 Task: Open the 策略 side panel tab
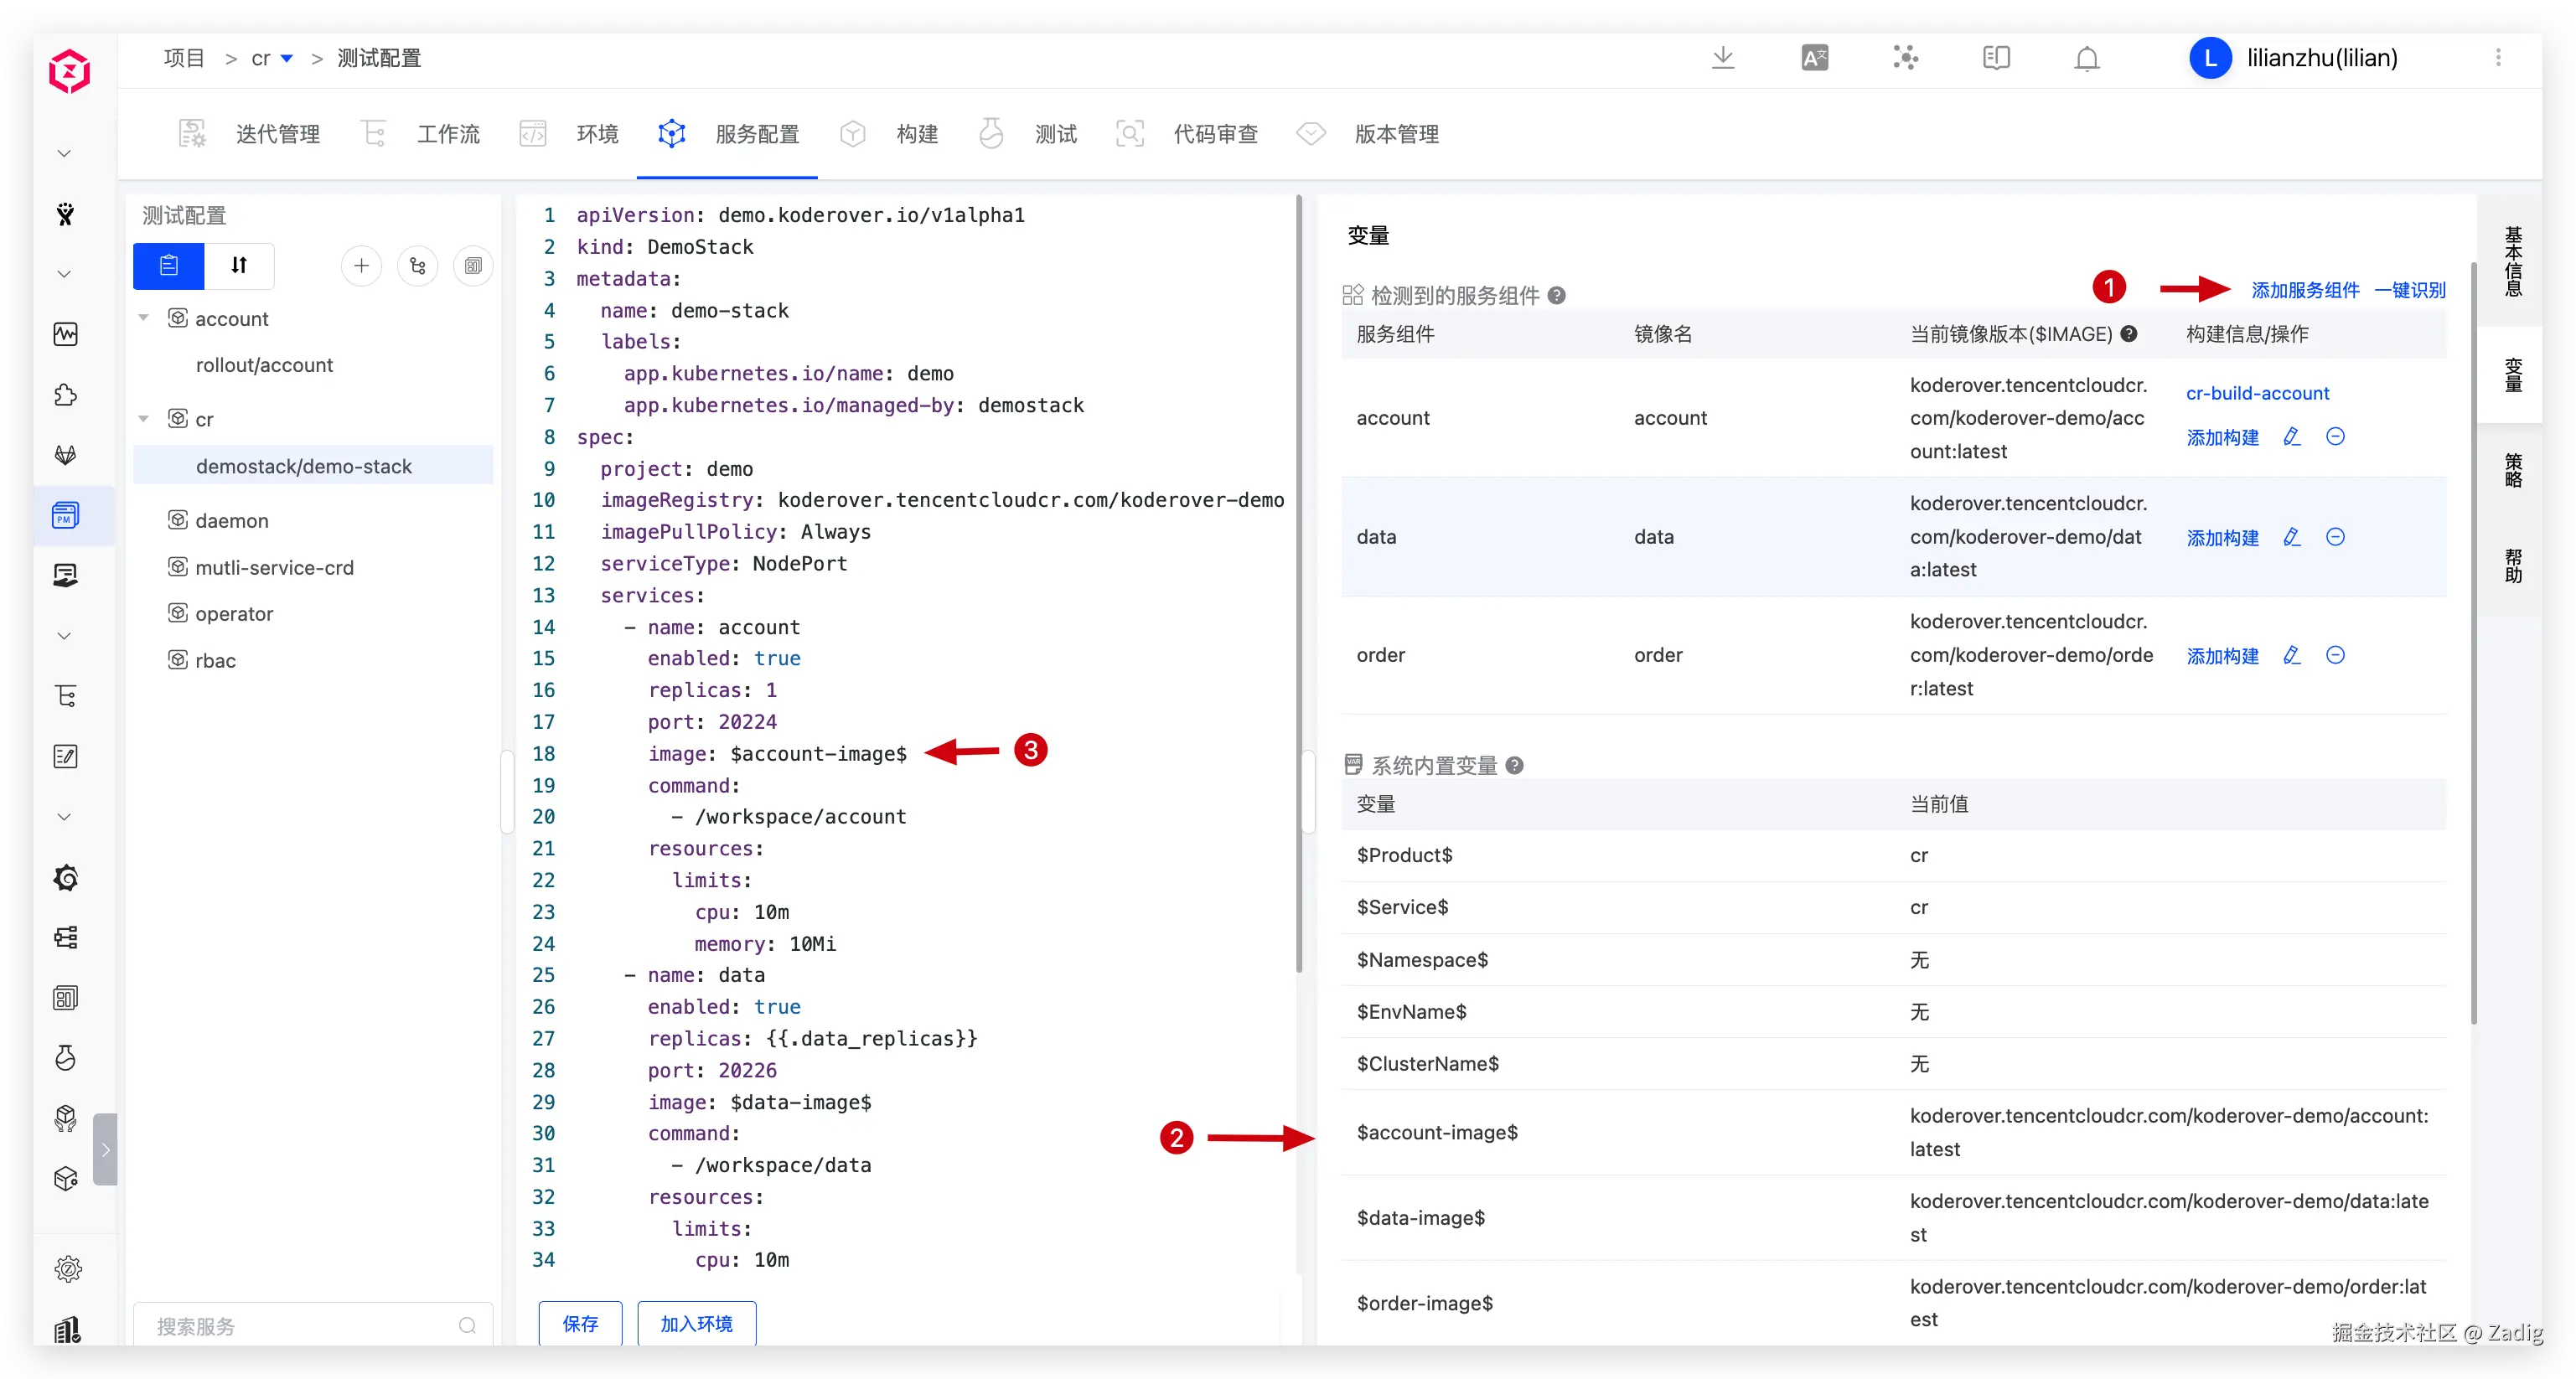click(x=2512, y=470)
